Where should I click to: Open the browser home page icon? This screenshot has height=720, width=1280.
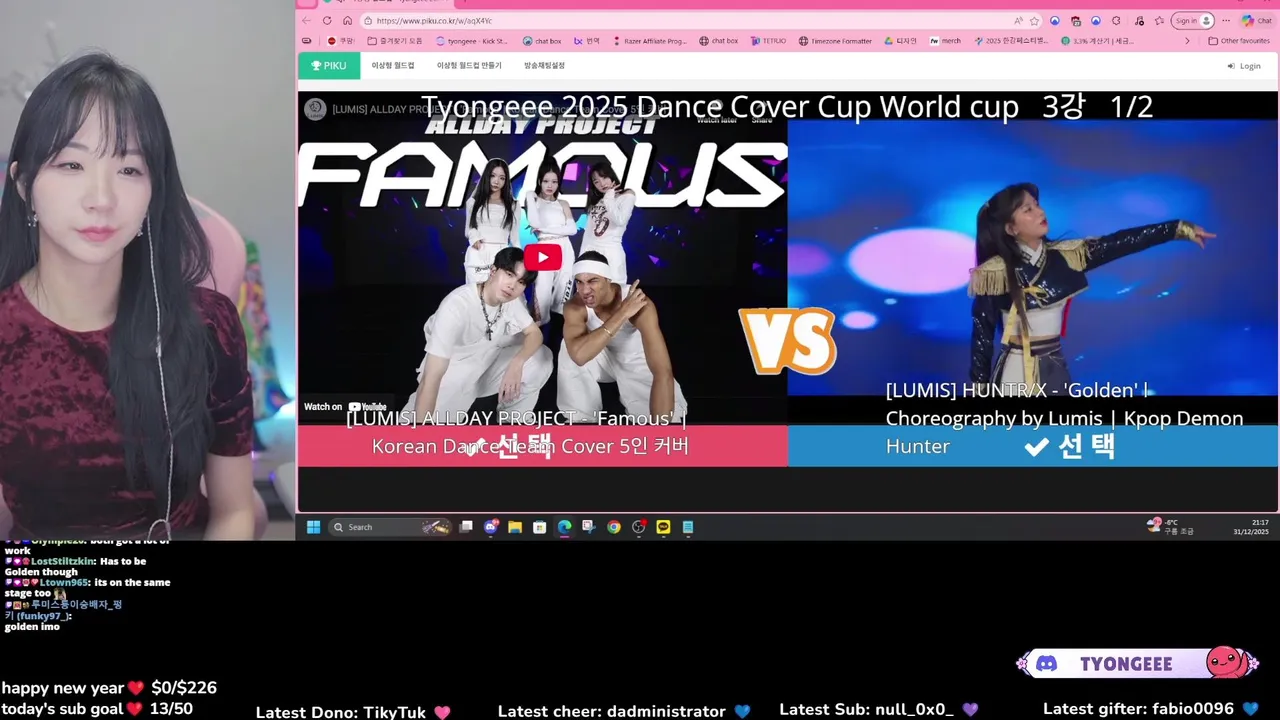pos(347,20)
